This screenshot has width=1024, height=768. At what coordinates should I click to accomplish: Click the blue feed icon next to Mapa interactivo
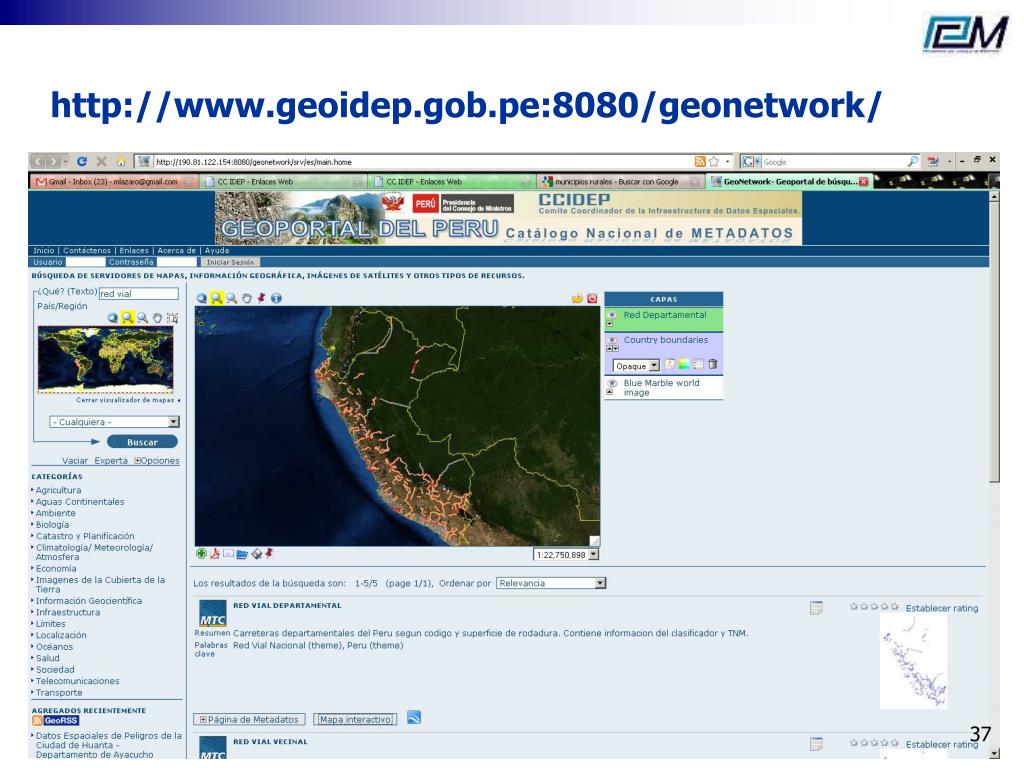pos(414,718)
